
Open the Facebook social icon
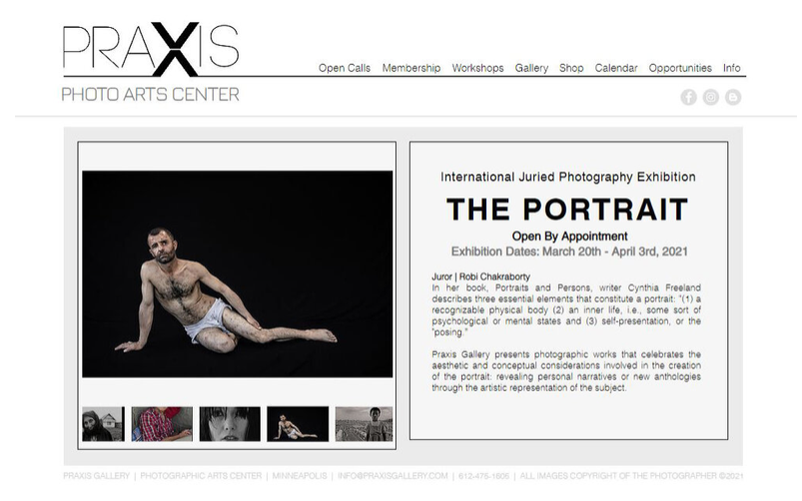coord(688,97)
